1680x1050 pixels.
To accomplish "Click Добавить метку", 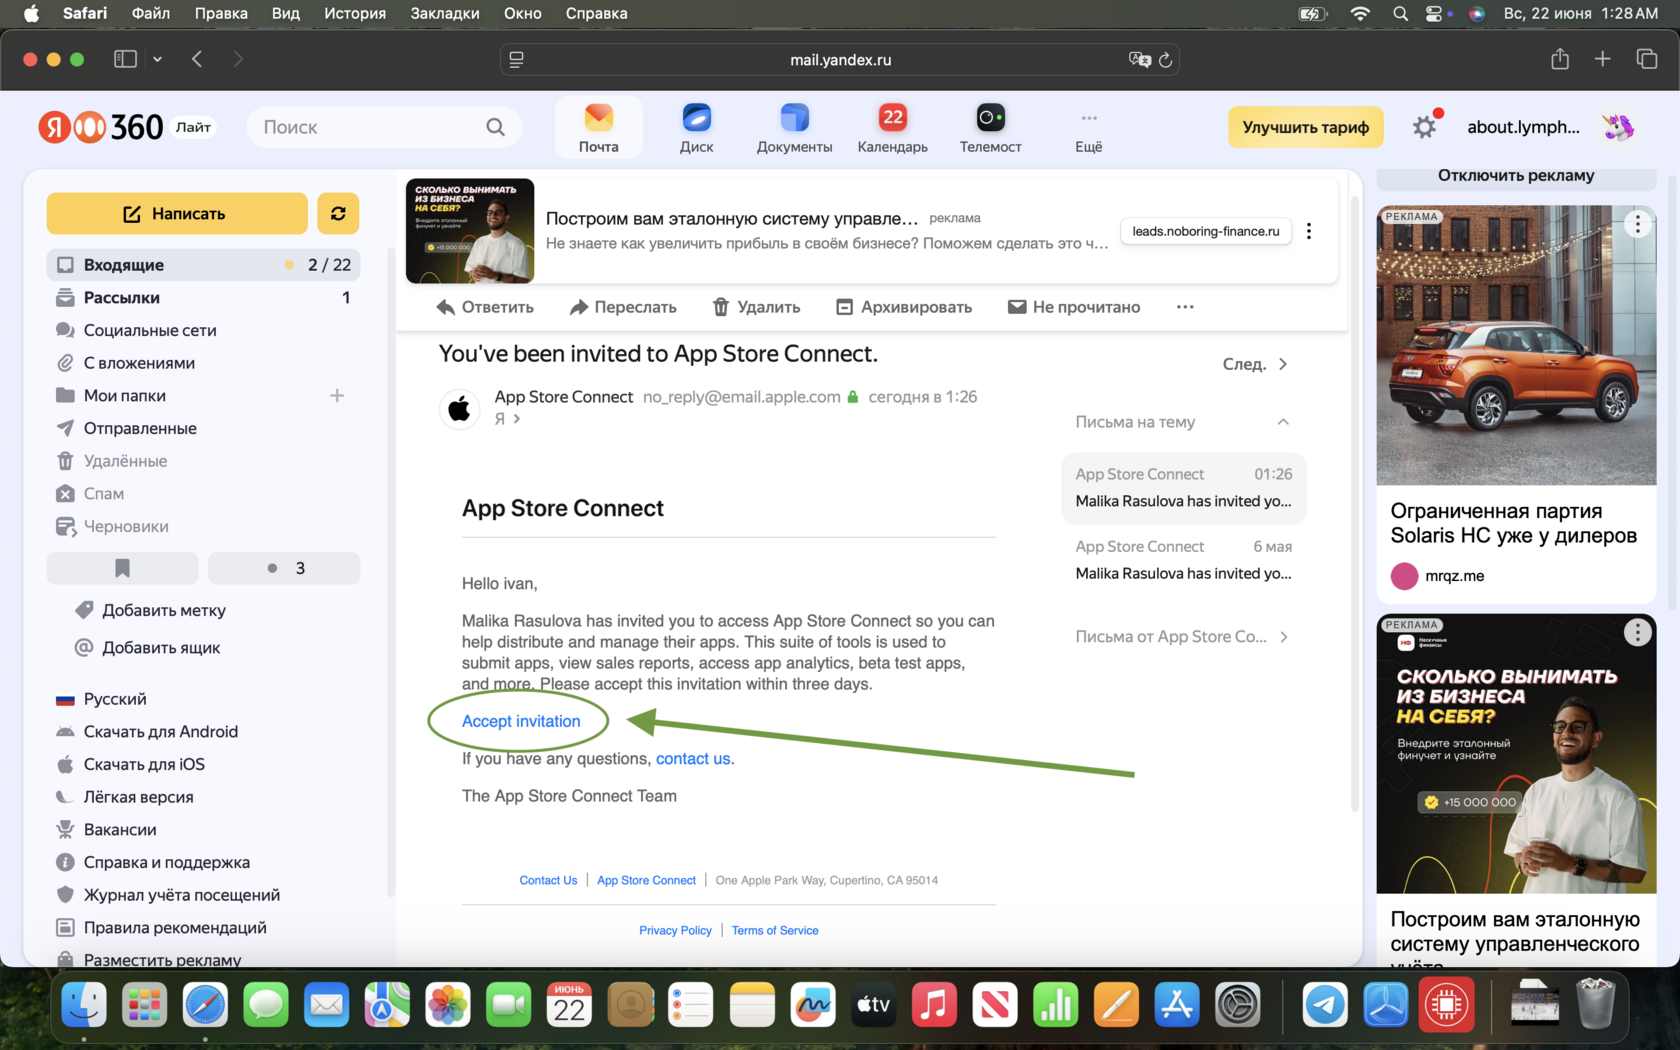I will (151, 610).
